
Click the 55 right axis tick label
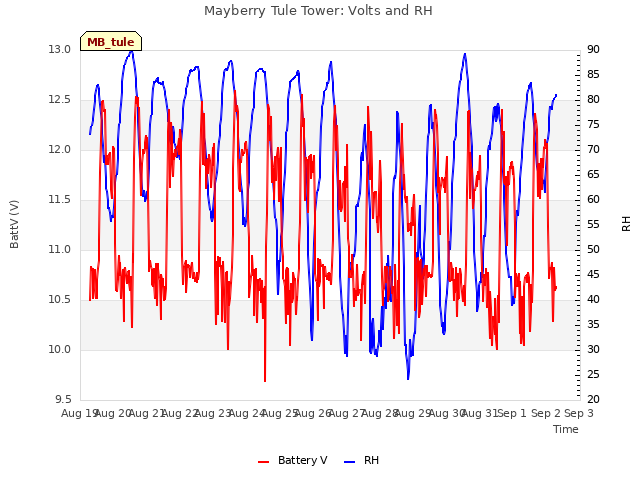point(593,224)
